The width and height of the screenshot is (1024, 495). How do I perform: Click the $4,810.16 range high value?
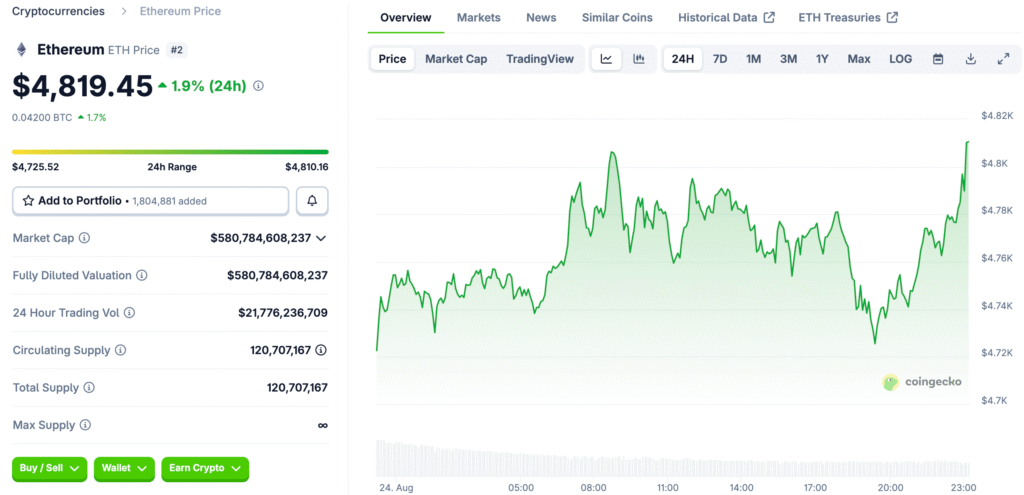[306, 167]
